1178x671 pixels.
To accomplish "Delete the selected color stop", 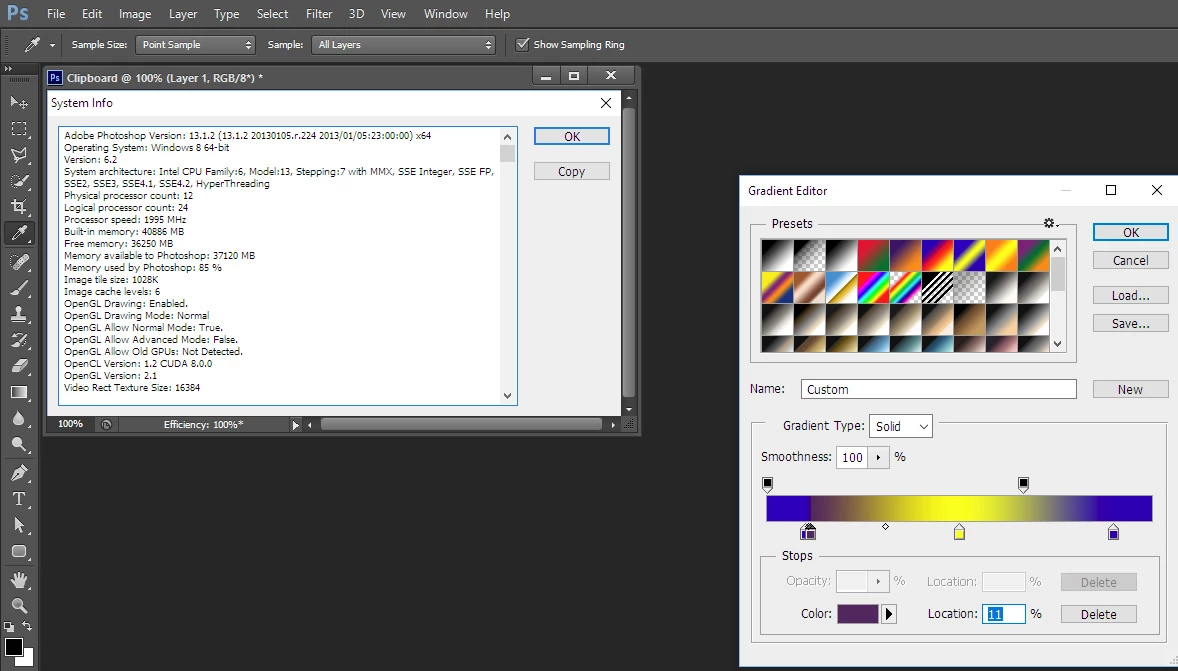I will (1098, 614).
